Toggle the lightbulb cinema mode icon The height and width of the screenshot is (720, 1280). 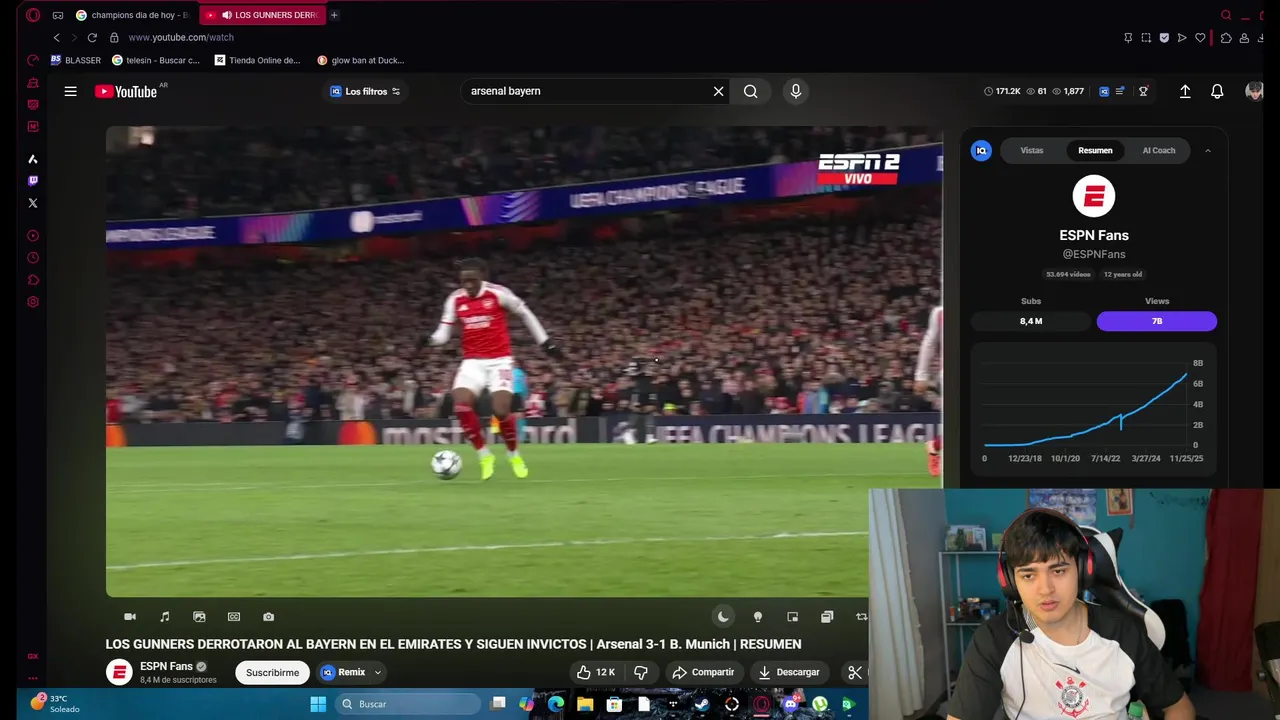tap(758, 617)
